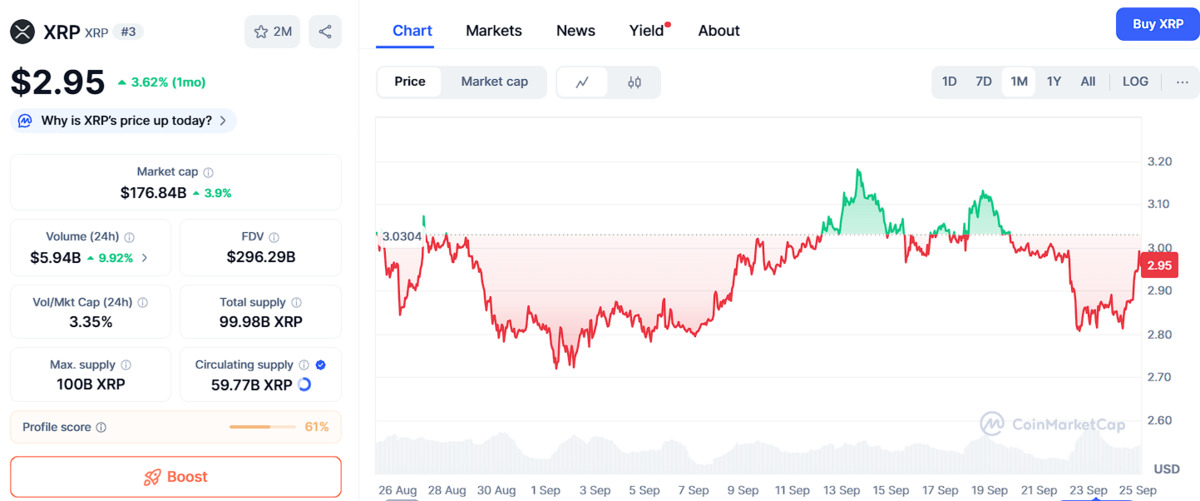
Task: Click the AI icon beside price-up question
Action: pyautogui.click(x=26, y=120)
